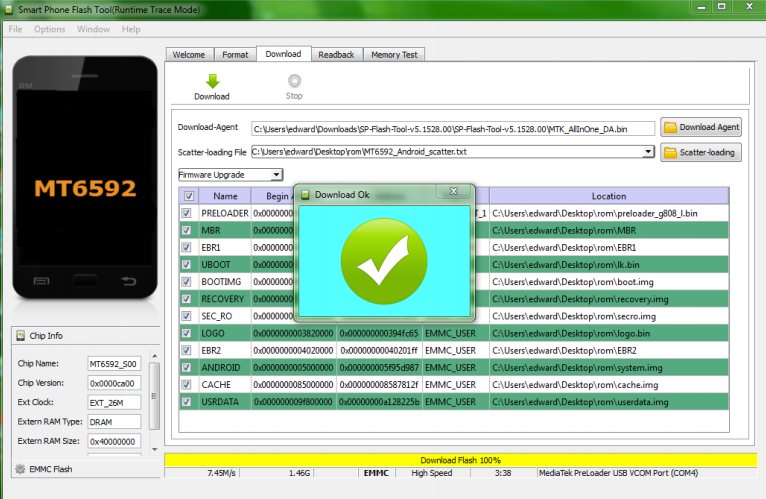Viewport: 766px width, 499px height.
Task: Uncheck the PRELOADER checkbox
Action: [x=186, y=213]
